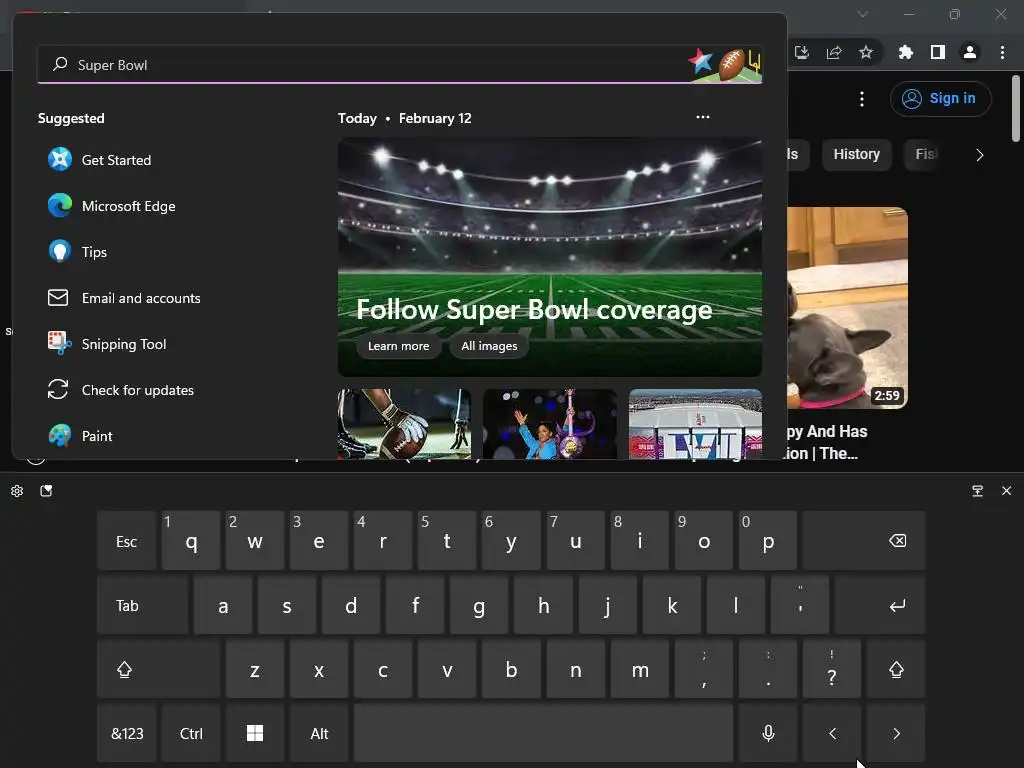Viewport: 1024px width, 768px height.
Task: Open the browser profile icon
Action: point(970,52)
